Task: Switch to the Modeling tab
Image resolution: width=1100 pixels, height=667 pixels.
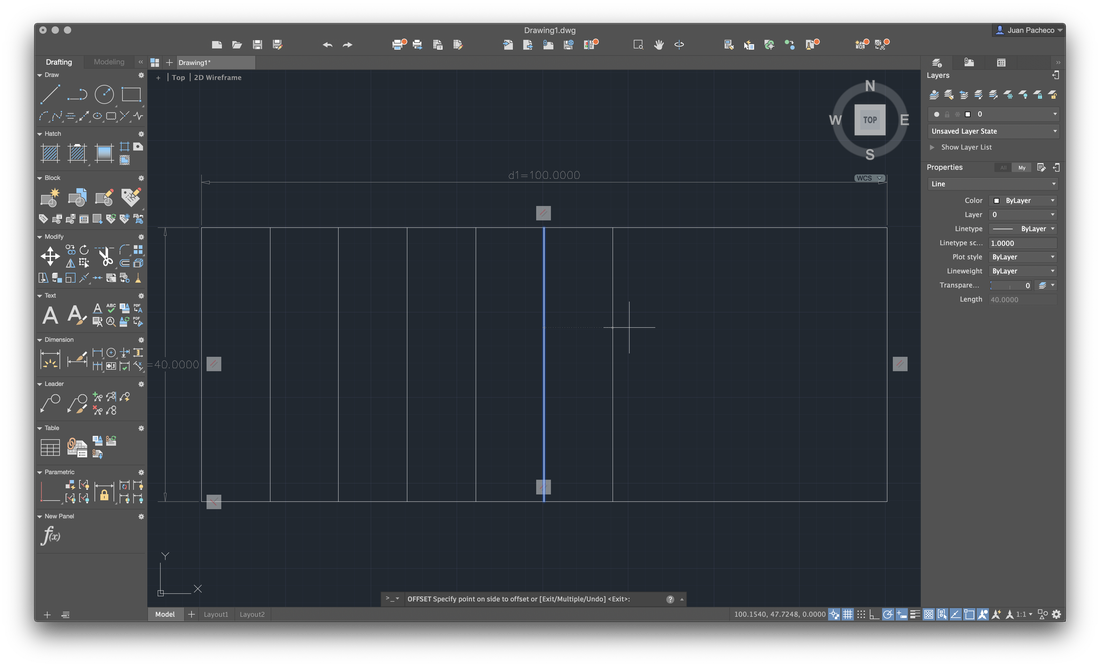Action: tap(109, 62)
